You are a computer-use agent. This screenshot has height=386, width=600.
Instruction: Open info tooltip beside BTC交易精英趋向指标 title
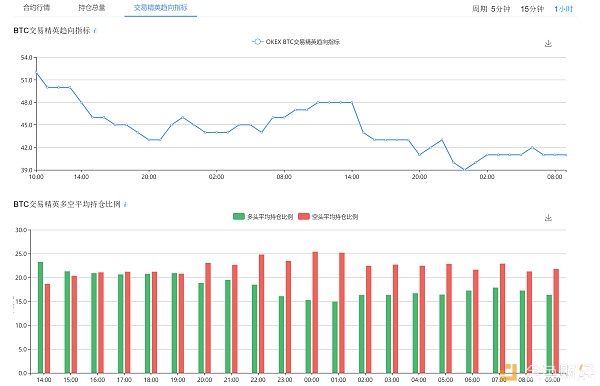click(x=95, y=31)
